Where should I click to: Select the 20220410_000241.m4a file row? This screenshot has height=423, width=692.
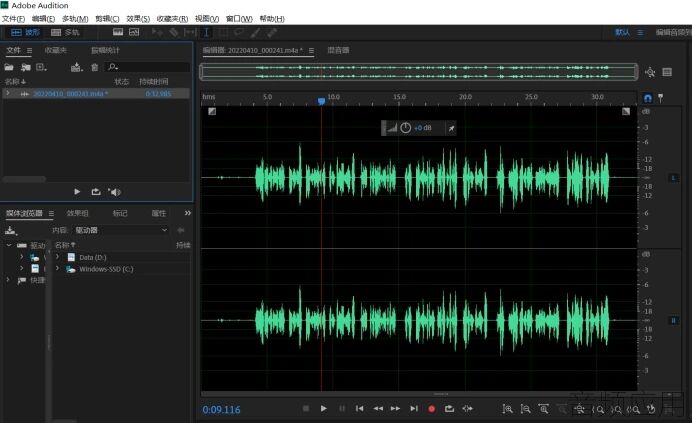pos(96,94)
